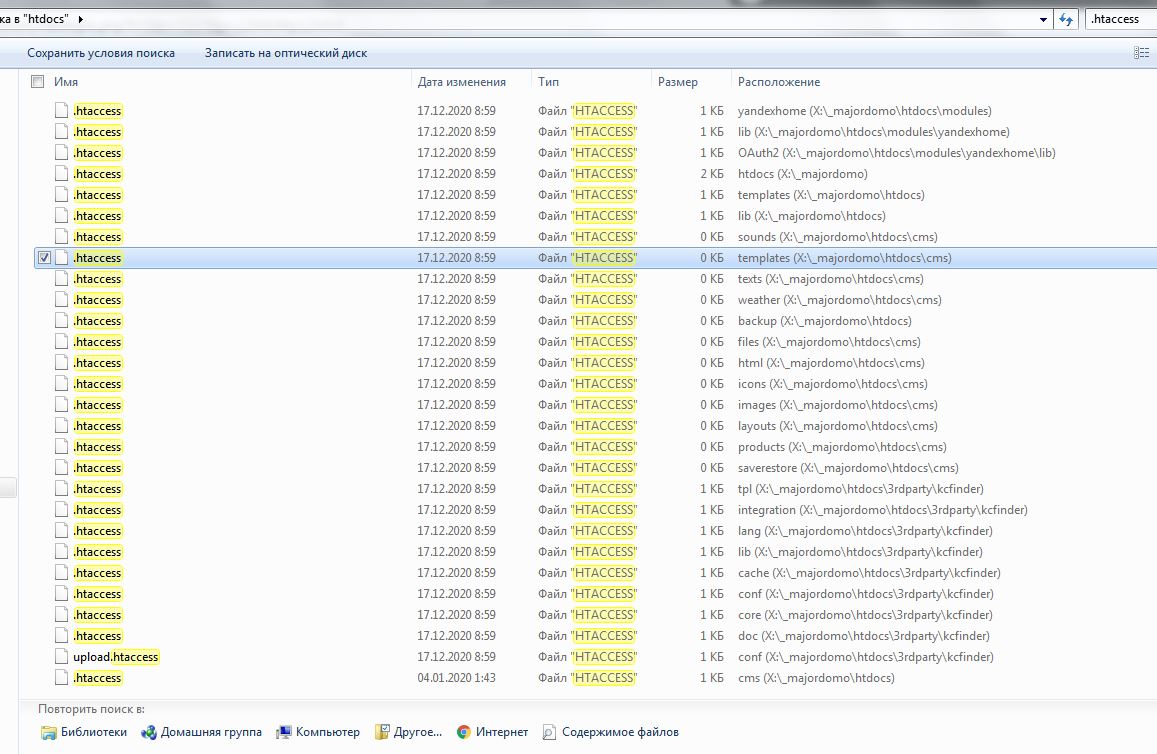This screenshot has height=754, width=1157.
Task: Select the .htaccess row located in saverestore
Action: [98, 468]
